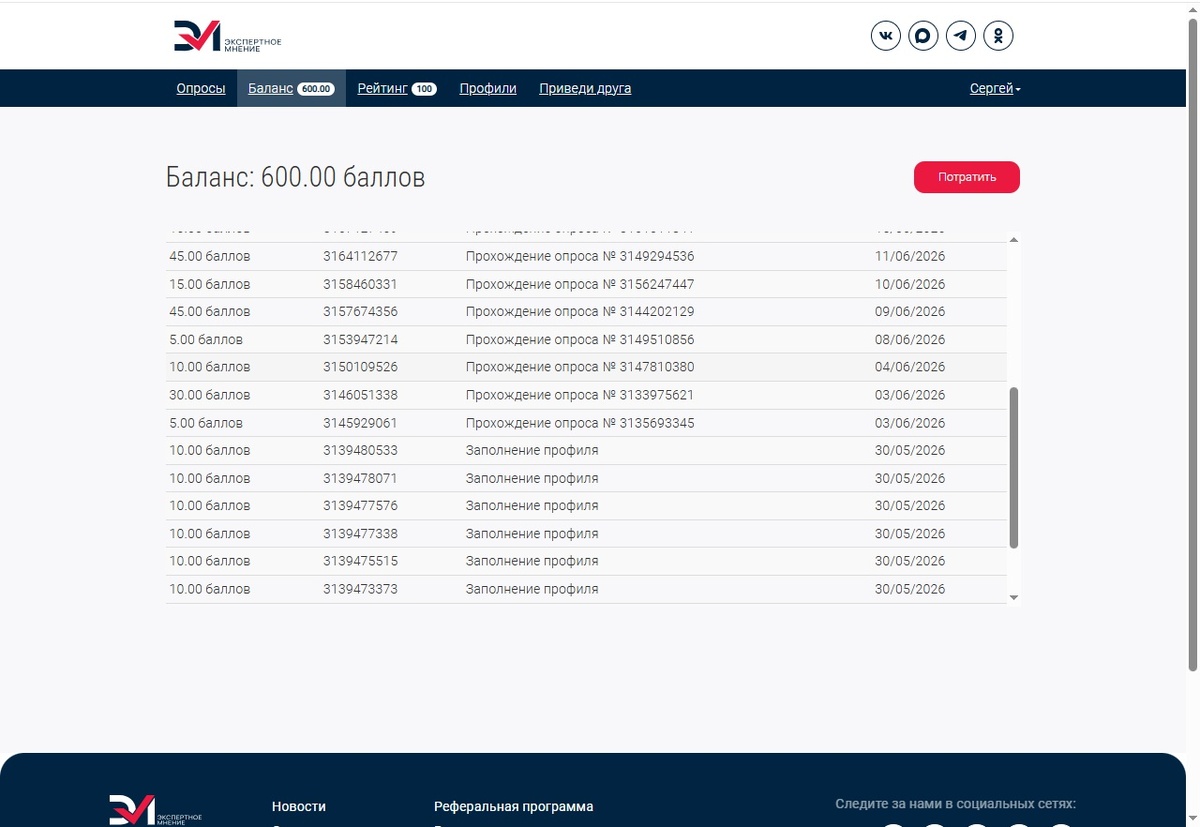Viewport: 1200px width, 827px height.
Task: Click the date 09/06/2026
Action: (910, 311)
